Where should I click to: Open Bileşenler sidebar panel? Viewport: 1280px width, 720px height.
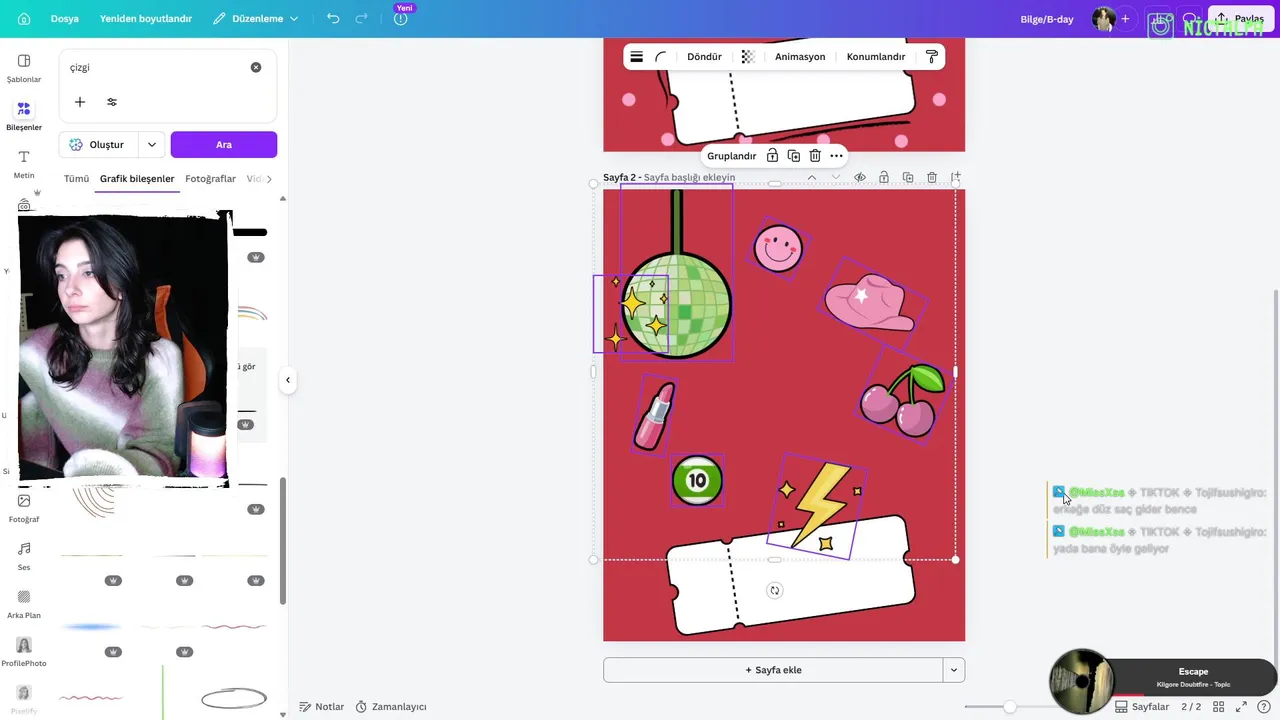click(x=24, y=116)
